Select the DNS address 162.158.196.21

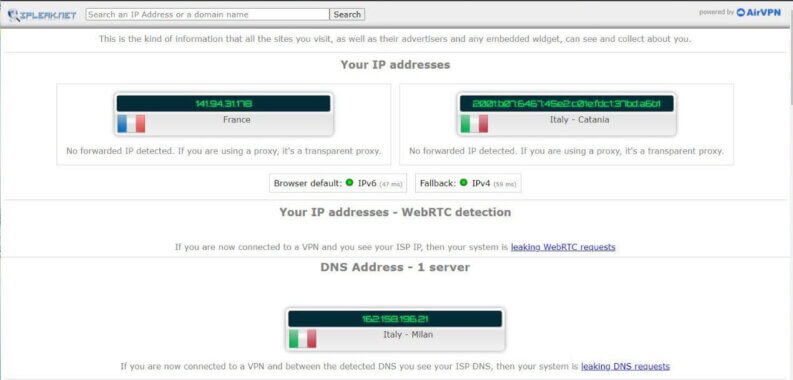point(395,319)
